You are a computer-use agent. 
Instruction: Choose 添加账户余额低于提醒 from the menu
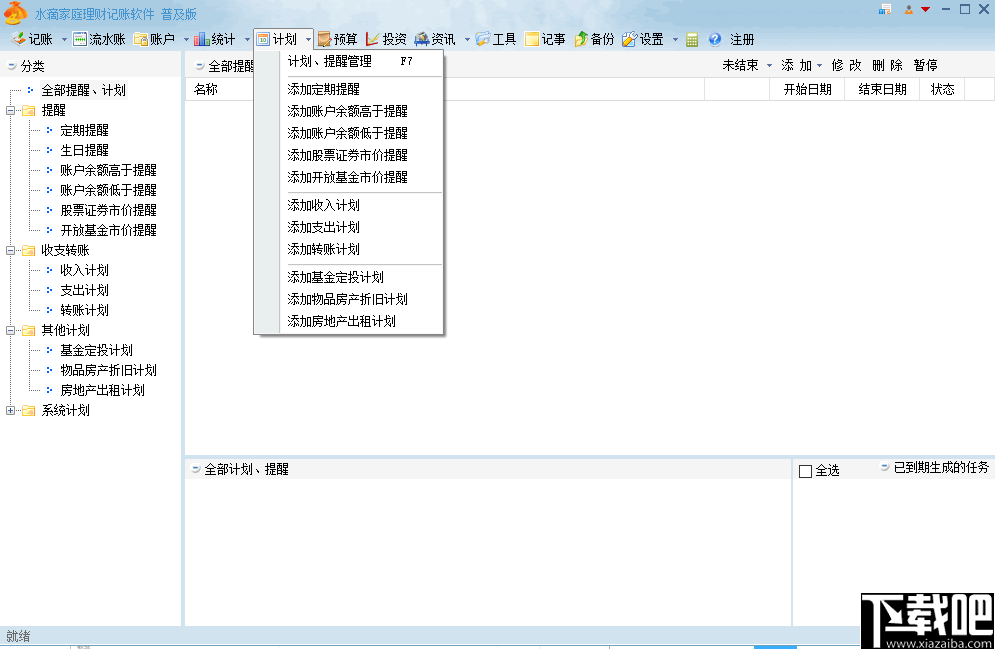pos(361,133)
